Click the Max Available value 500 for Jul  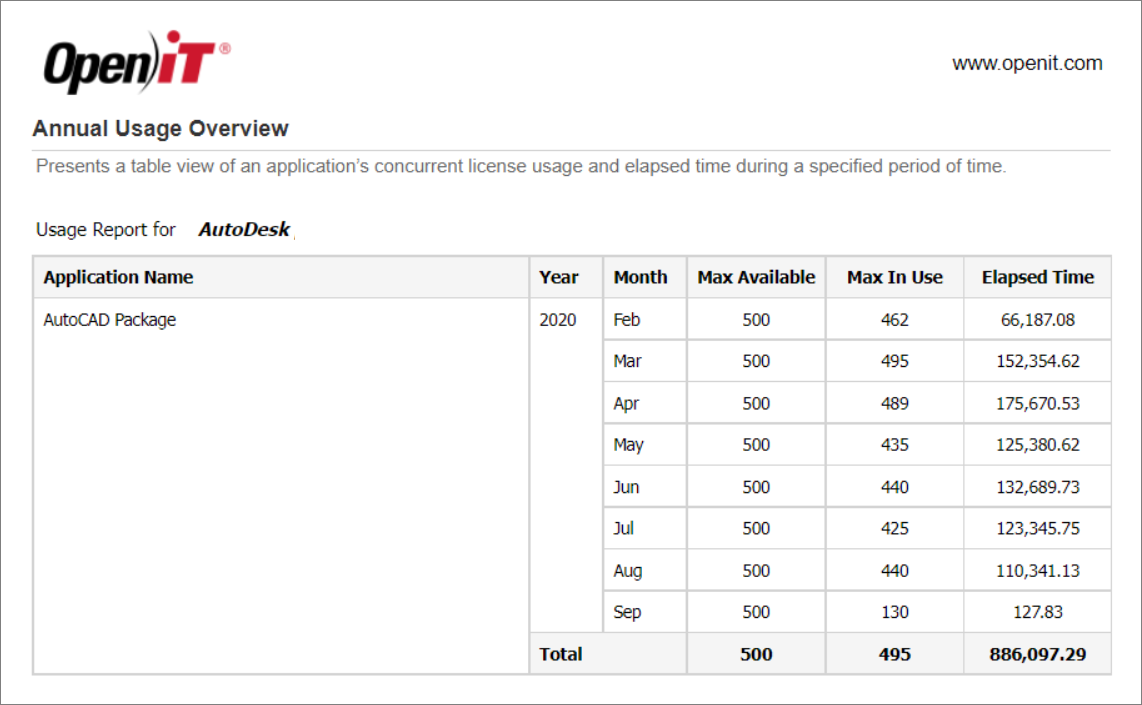pos(755,528)
